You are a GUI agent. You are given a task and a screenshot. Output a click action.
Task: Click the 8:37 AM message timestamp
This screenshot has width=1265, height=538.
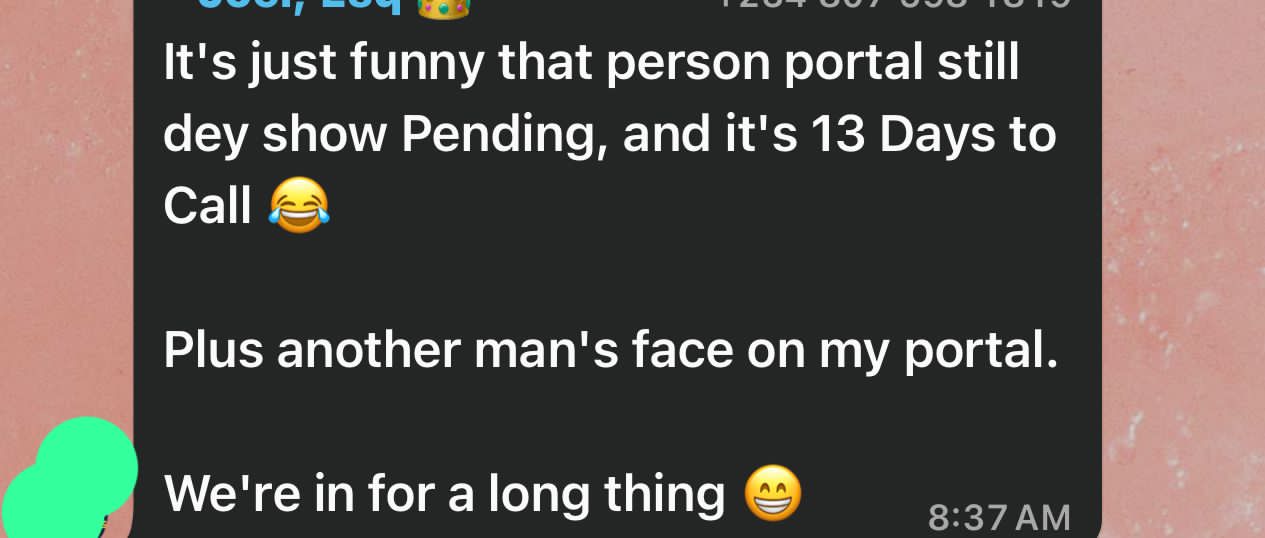click(999, 517)
